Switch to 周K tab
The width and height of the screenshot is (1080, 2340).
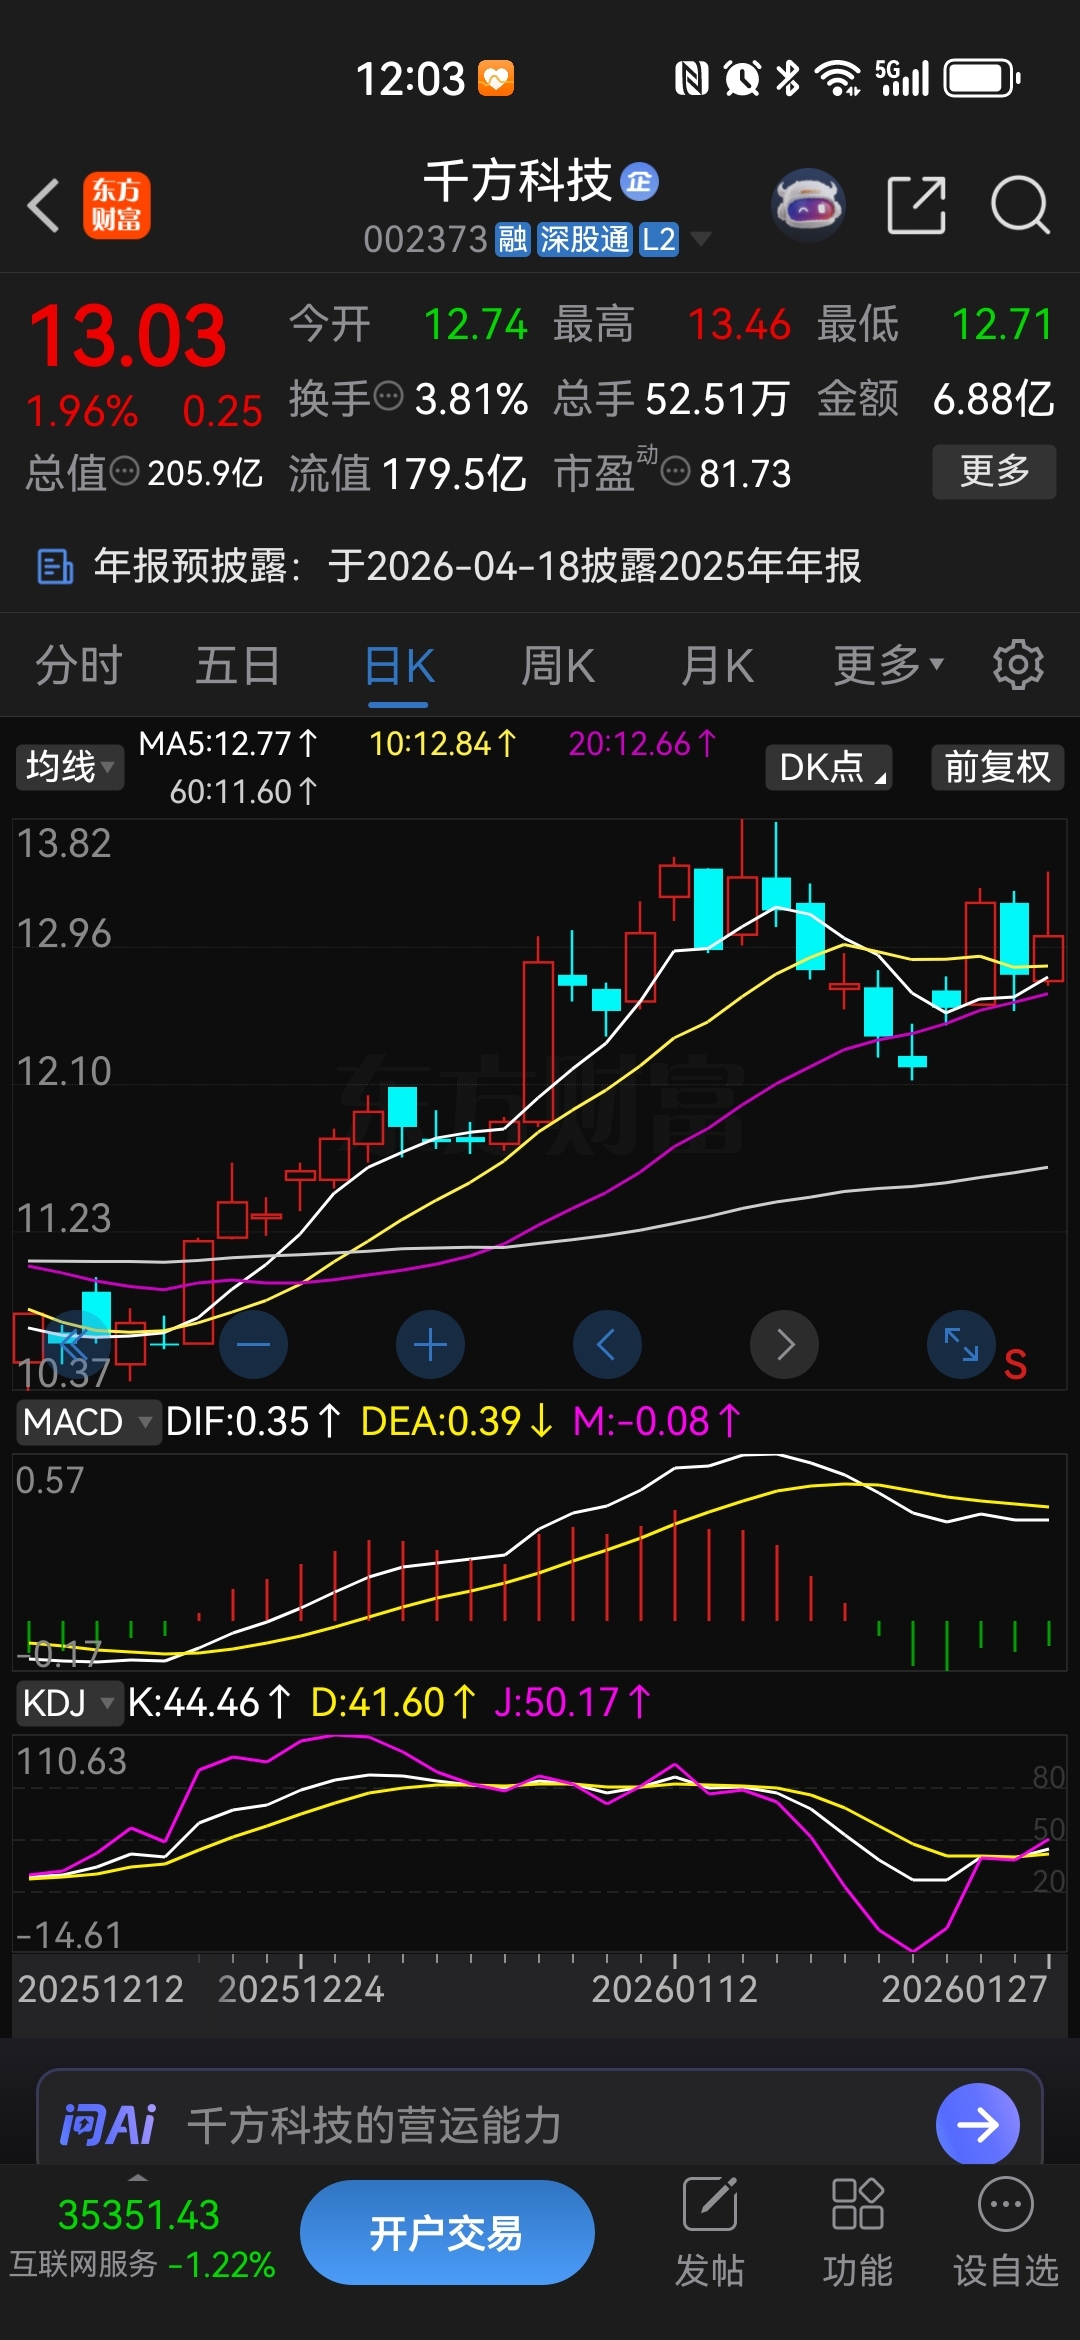point(558,664)
